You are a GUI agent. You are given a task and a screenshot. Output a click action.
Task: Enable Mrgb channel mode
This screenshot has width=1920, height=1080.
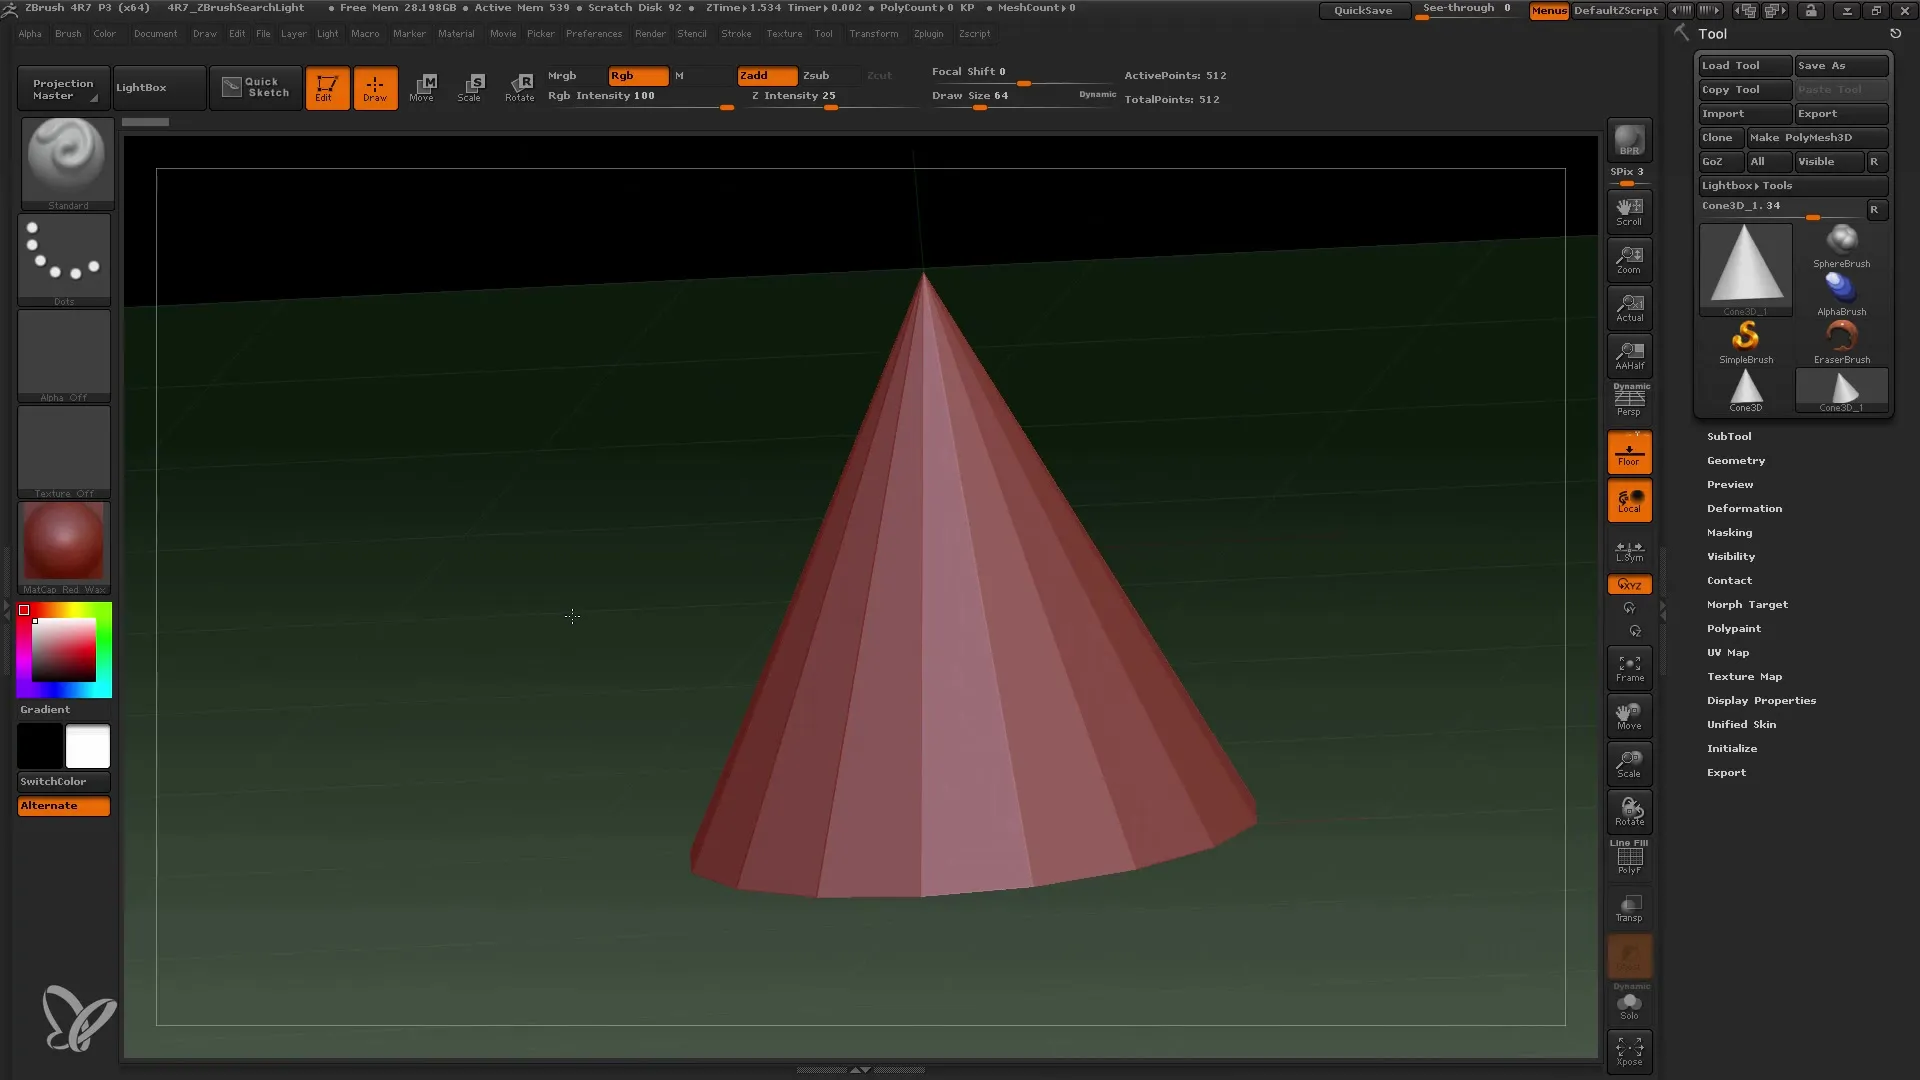point(576,76)
